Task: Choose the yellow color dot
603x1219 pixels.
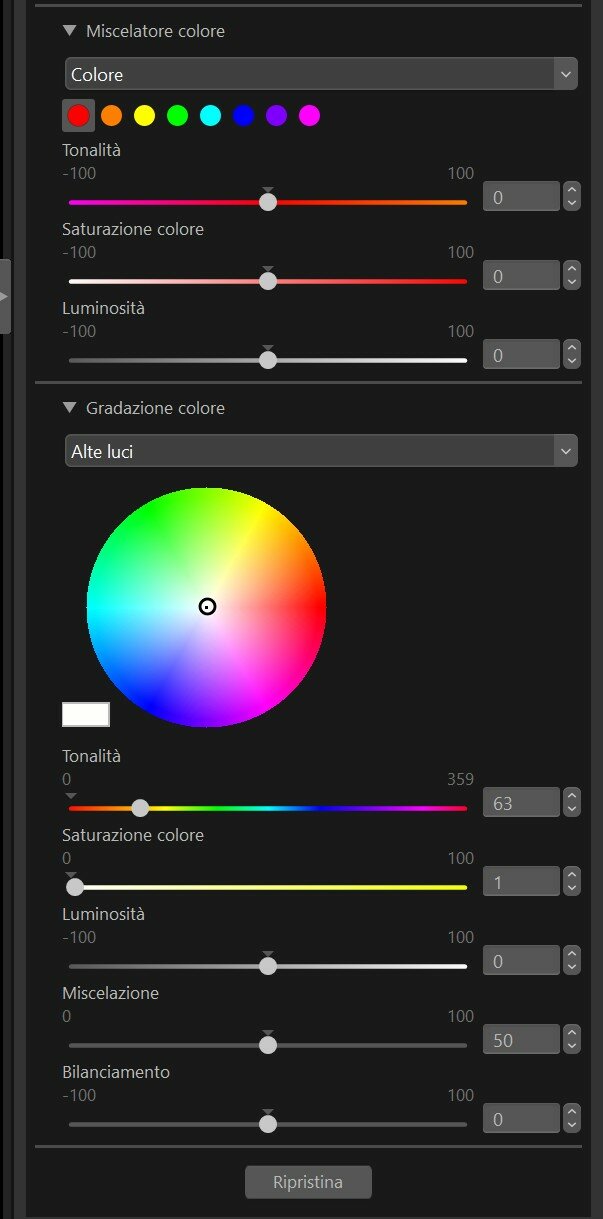Action: 144,116
